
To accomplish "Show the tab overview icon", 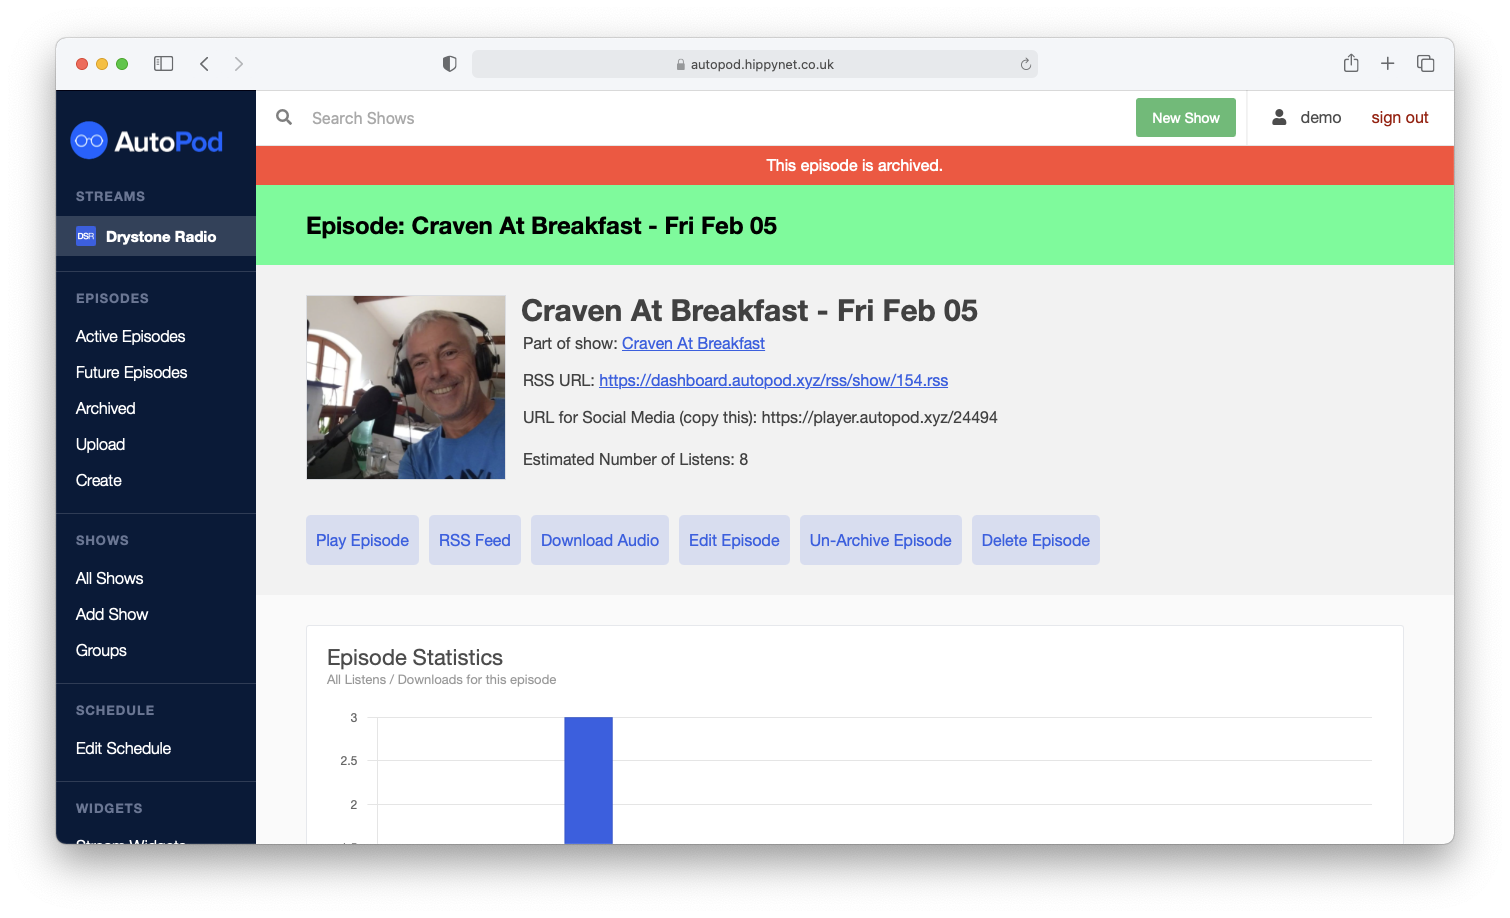I will click(x=1426, y=64).
